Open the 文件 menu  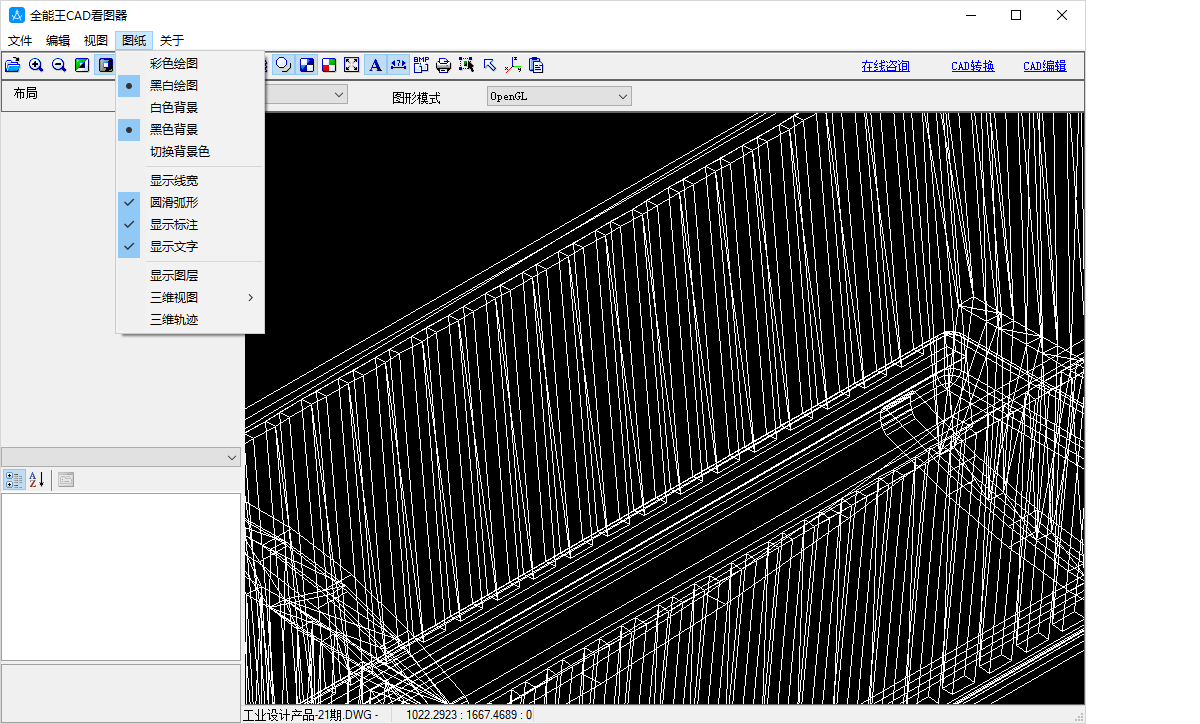[x=20, y=41]
